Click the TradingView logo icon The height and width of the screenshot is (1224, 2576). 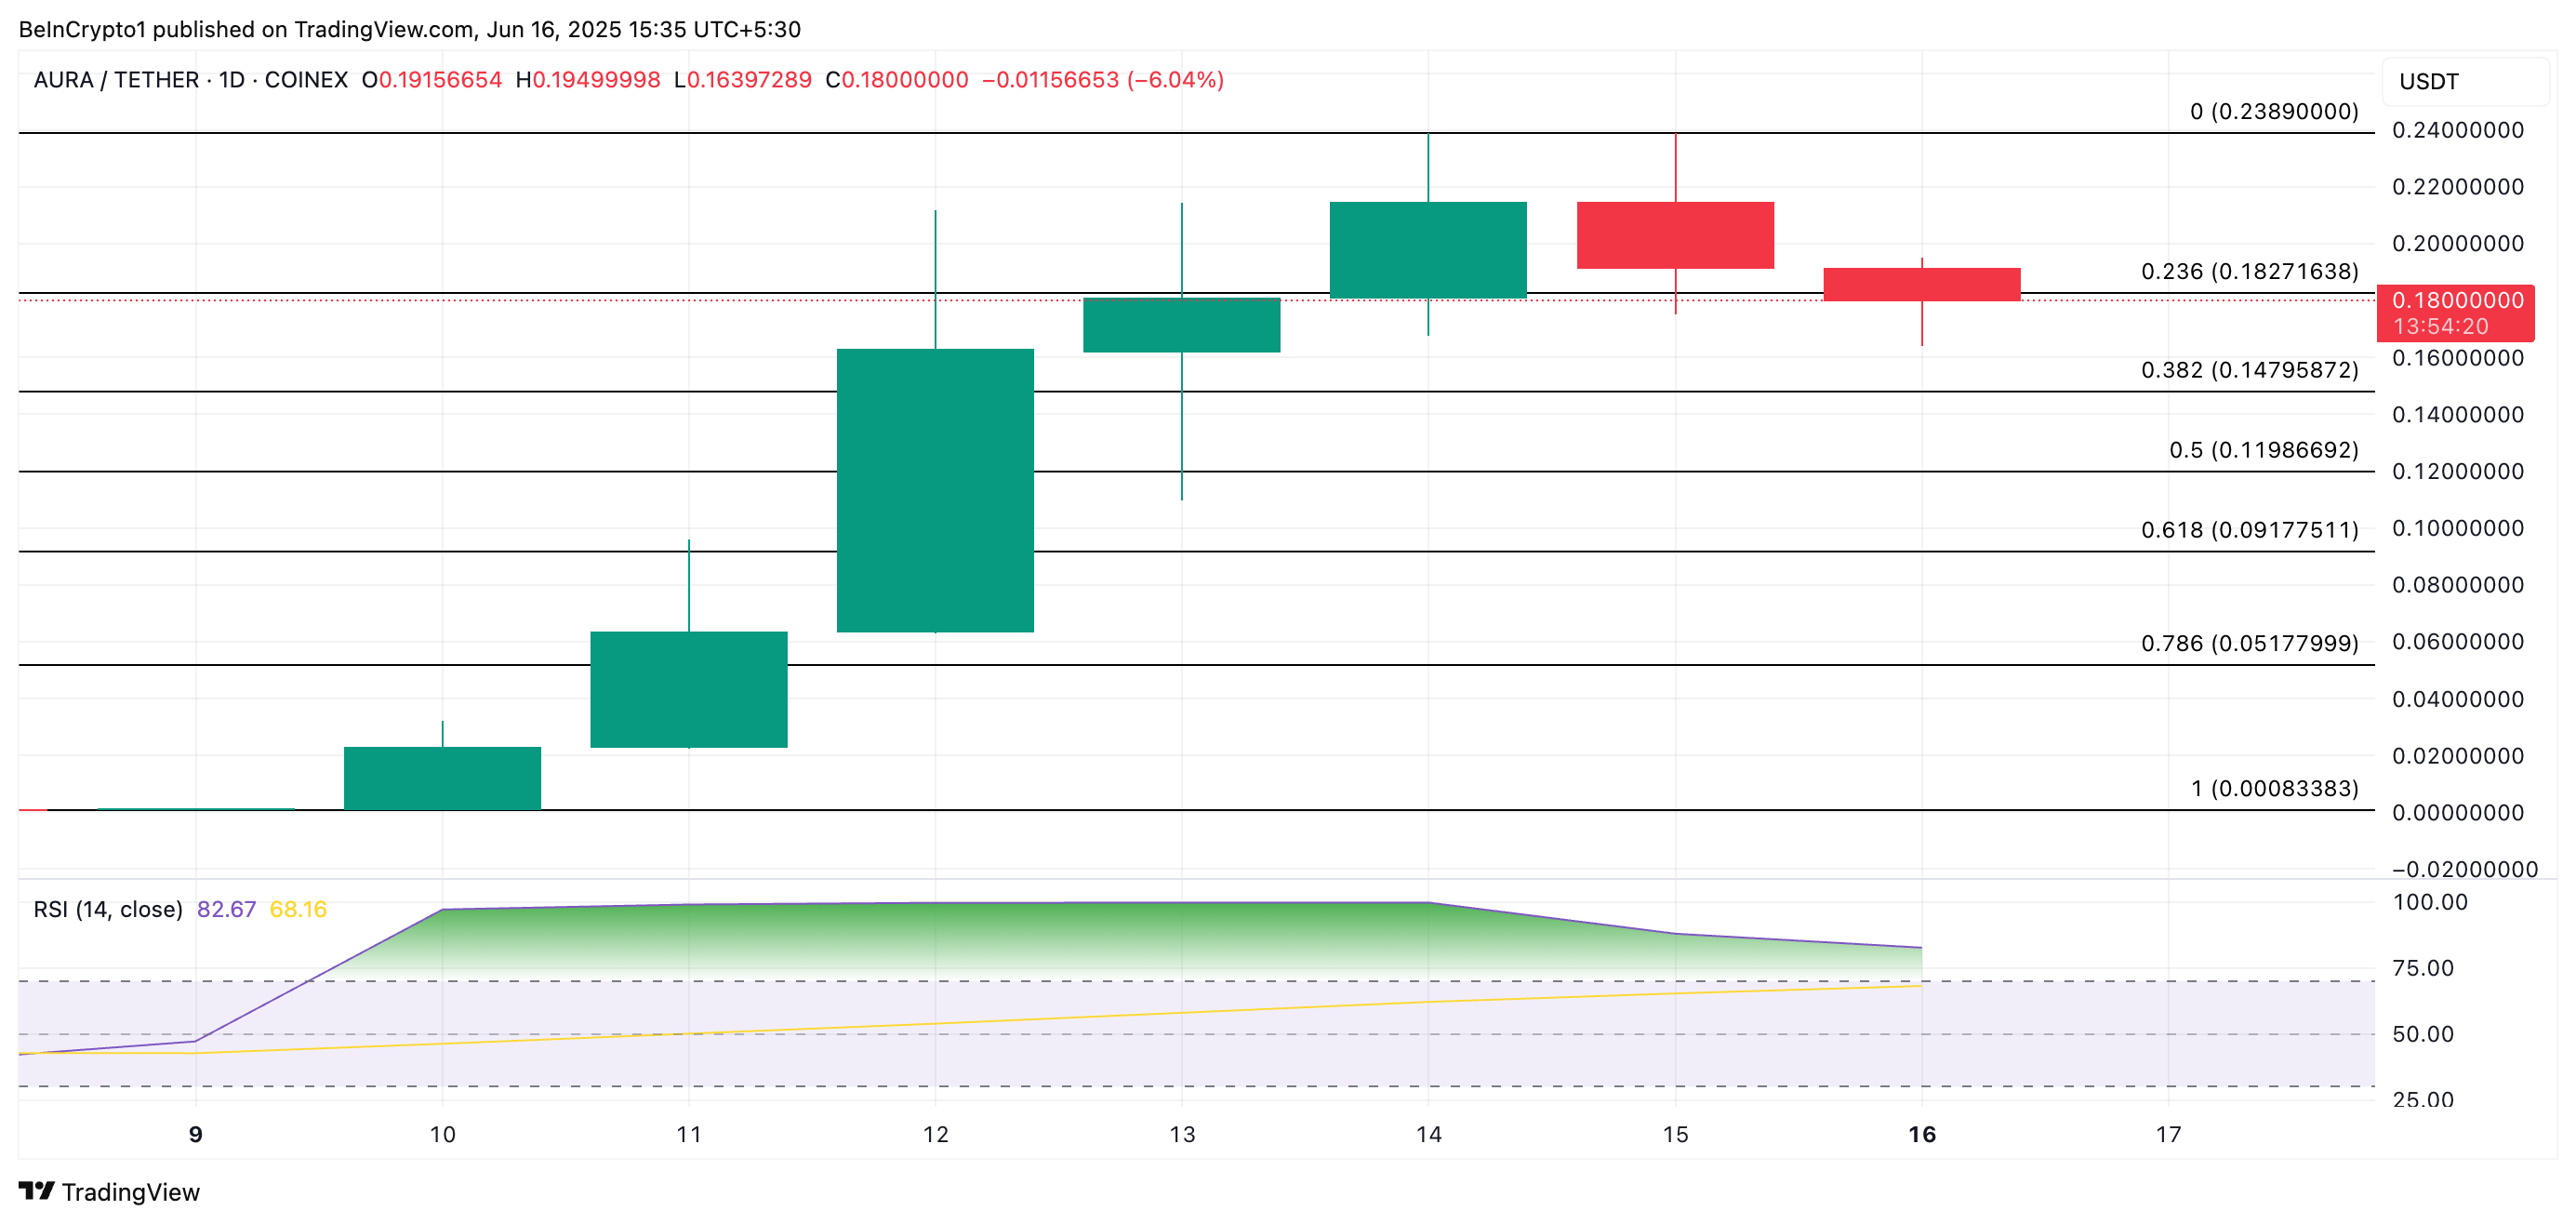(x=36, y=1191)
